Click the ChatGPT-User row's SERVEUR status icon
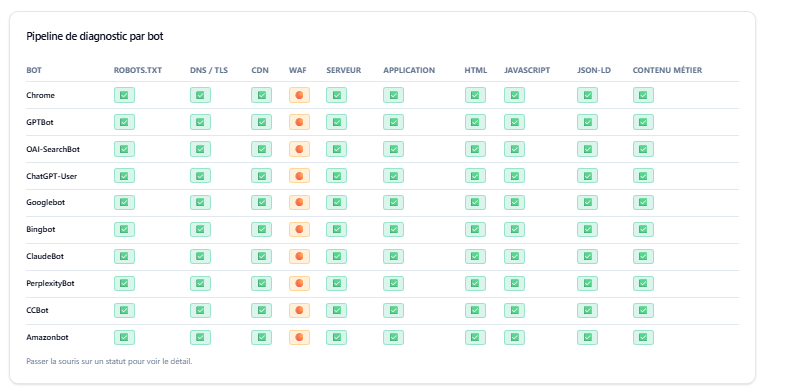Screen dimensions: 796x392 [x=337, y=176]
